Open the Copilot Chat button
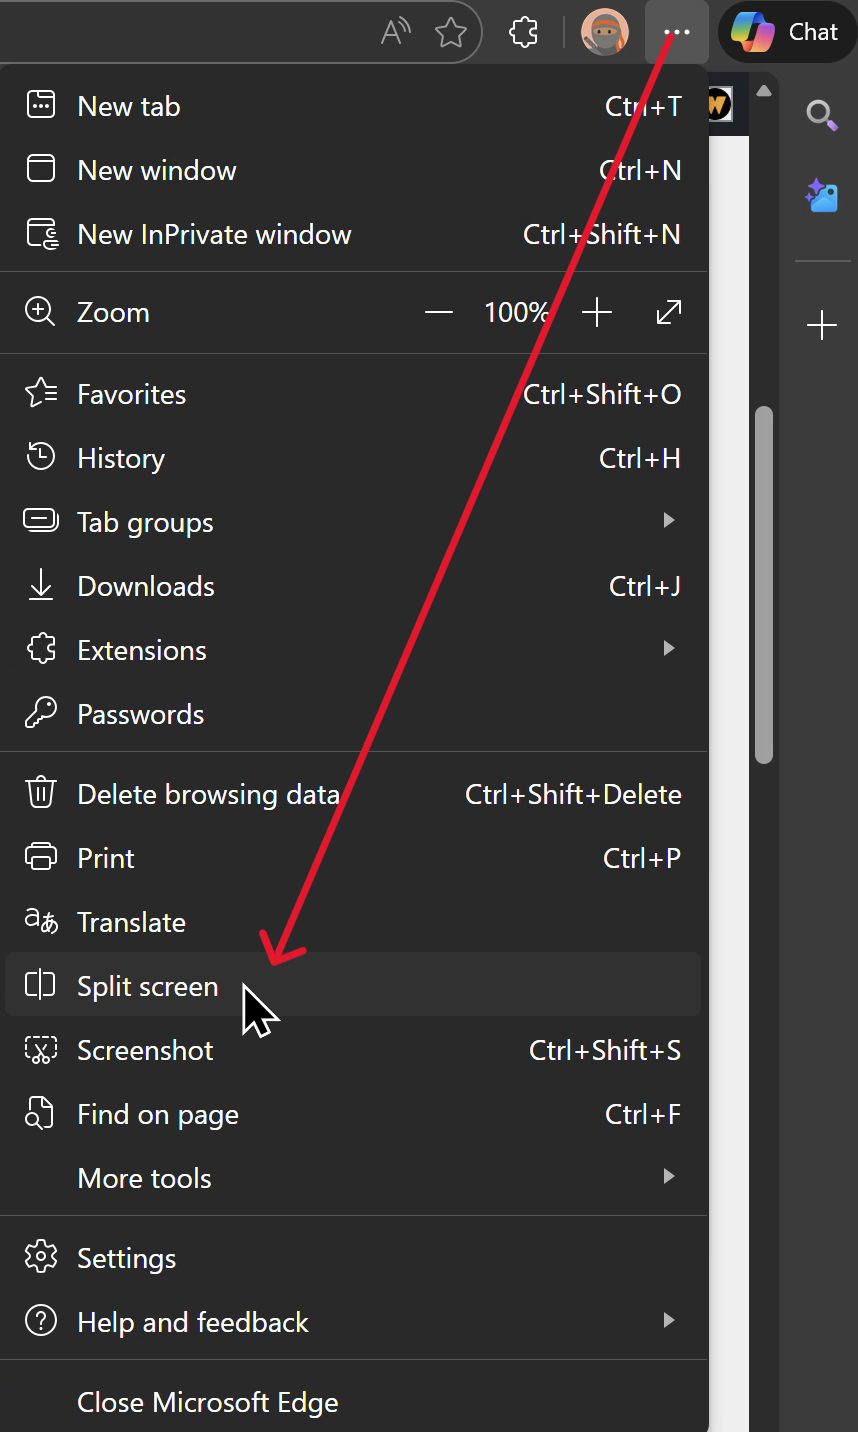Screen dimensions: 858x1432 pyautogui.click(x=786, y=32)
